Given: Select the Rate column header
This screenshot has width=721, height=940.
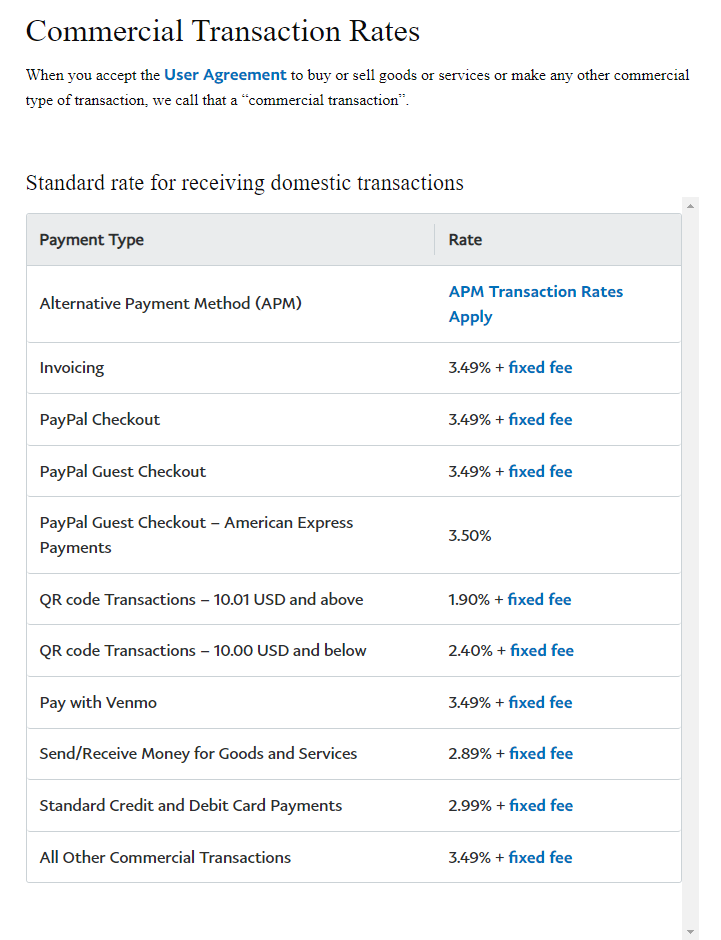Looking at the screenshot, I should point(465,240).
